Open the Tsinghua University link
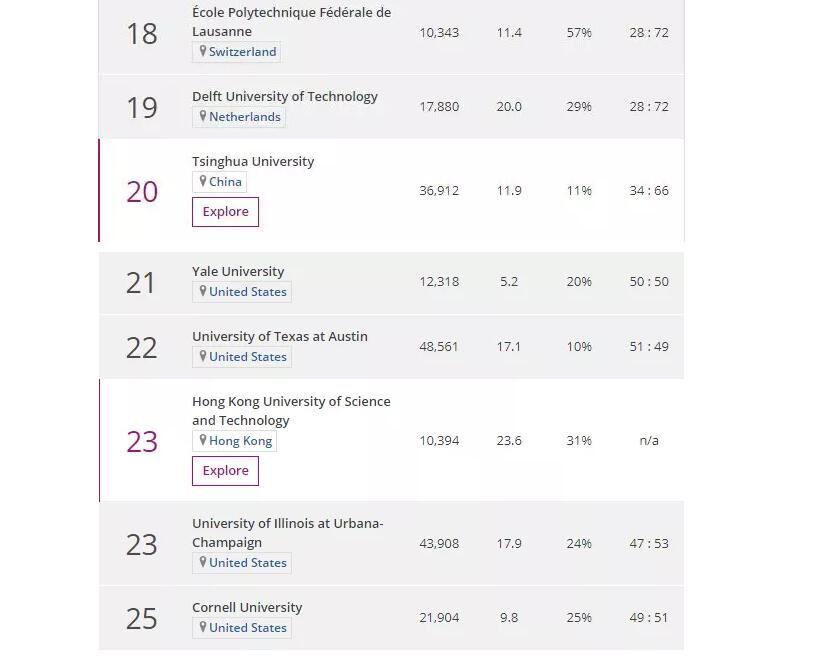The height and width of the screenshot is (666, 817). 253,161
